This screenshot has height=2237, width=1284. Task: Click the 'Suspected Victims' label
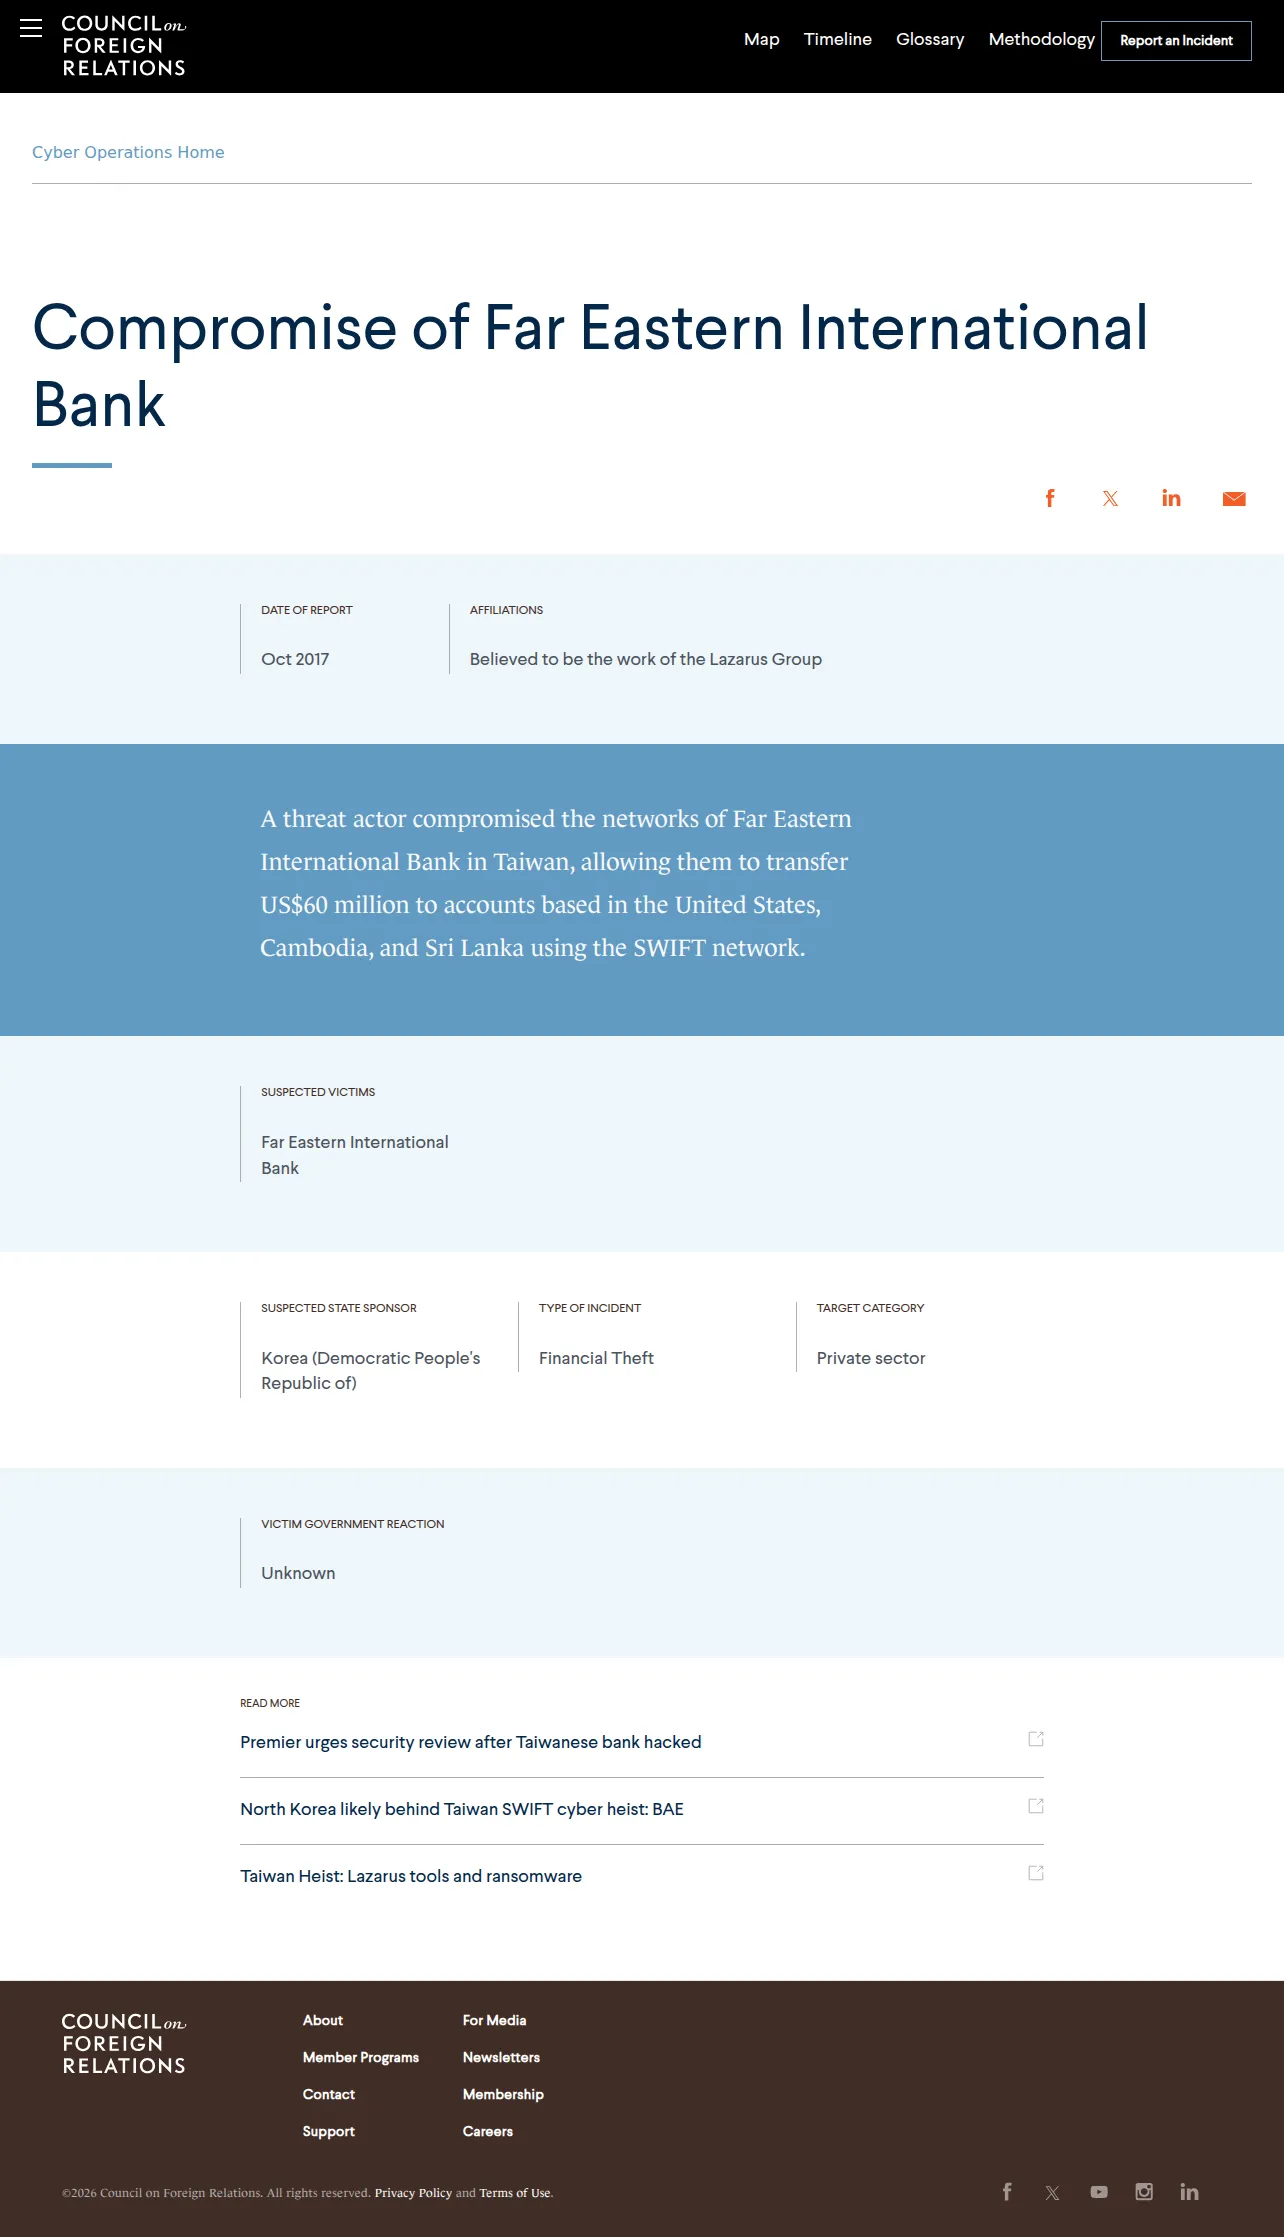(x=318, y=1092)
